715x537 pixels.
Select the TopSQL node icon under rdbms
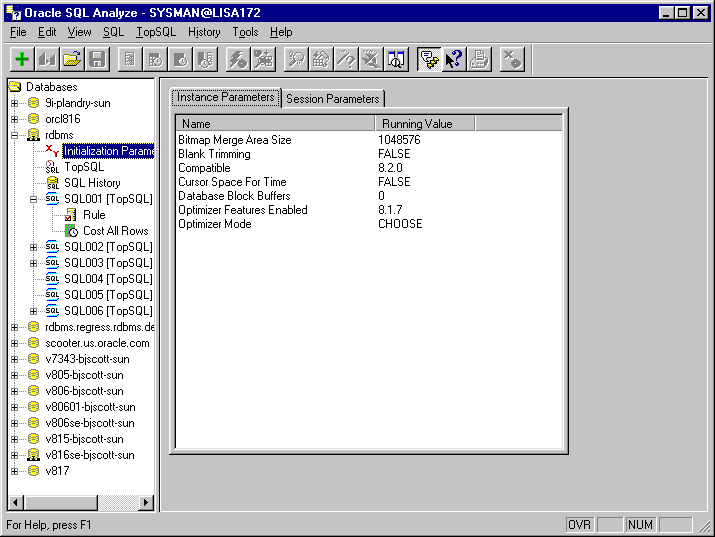click(x=53, y=167)
